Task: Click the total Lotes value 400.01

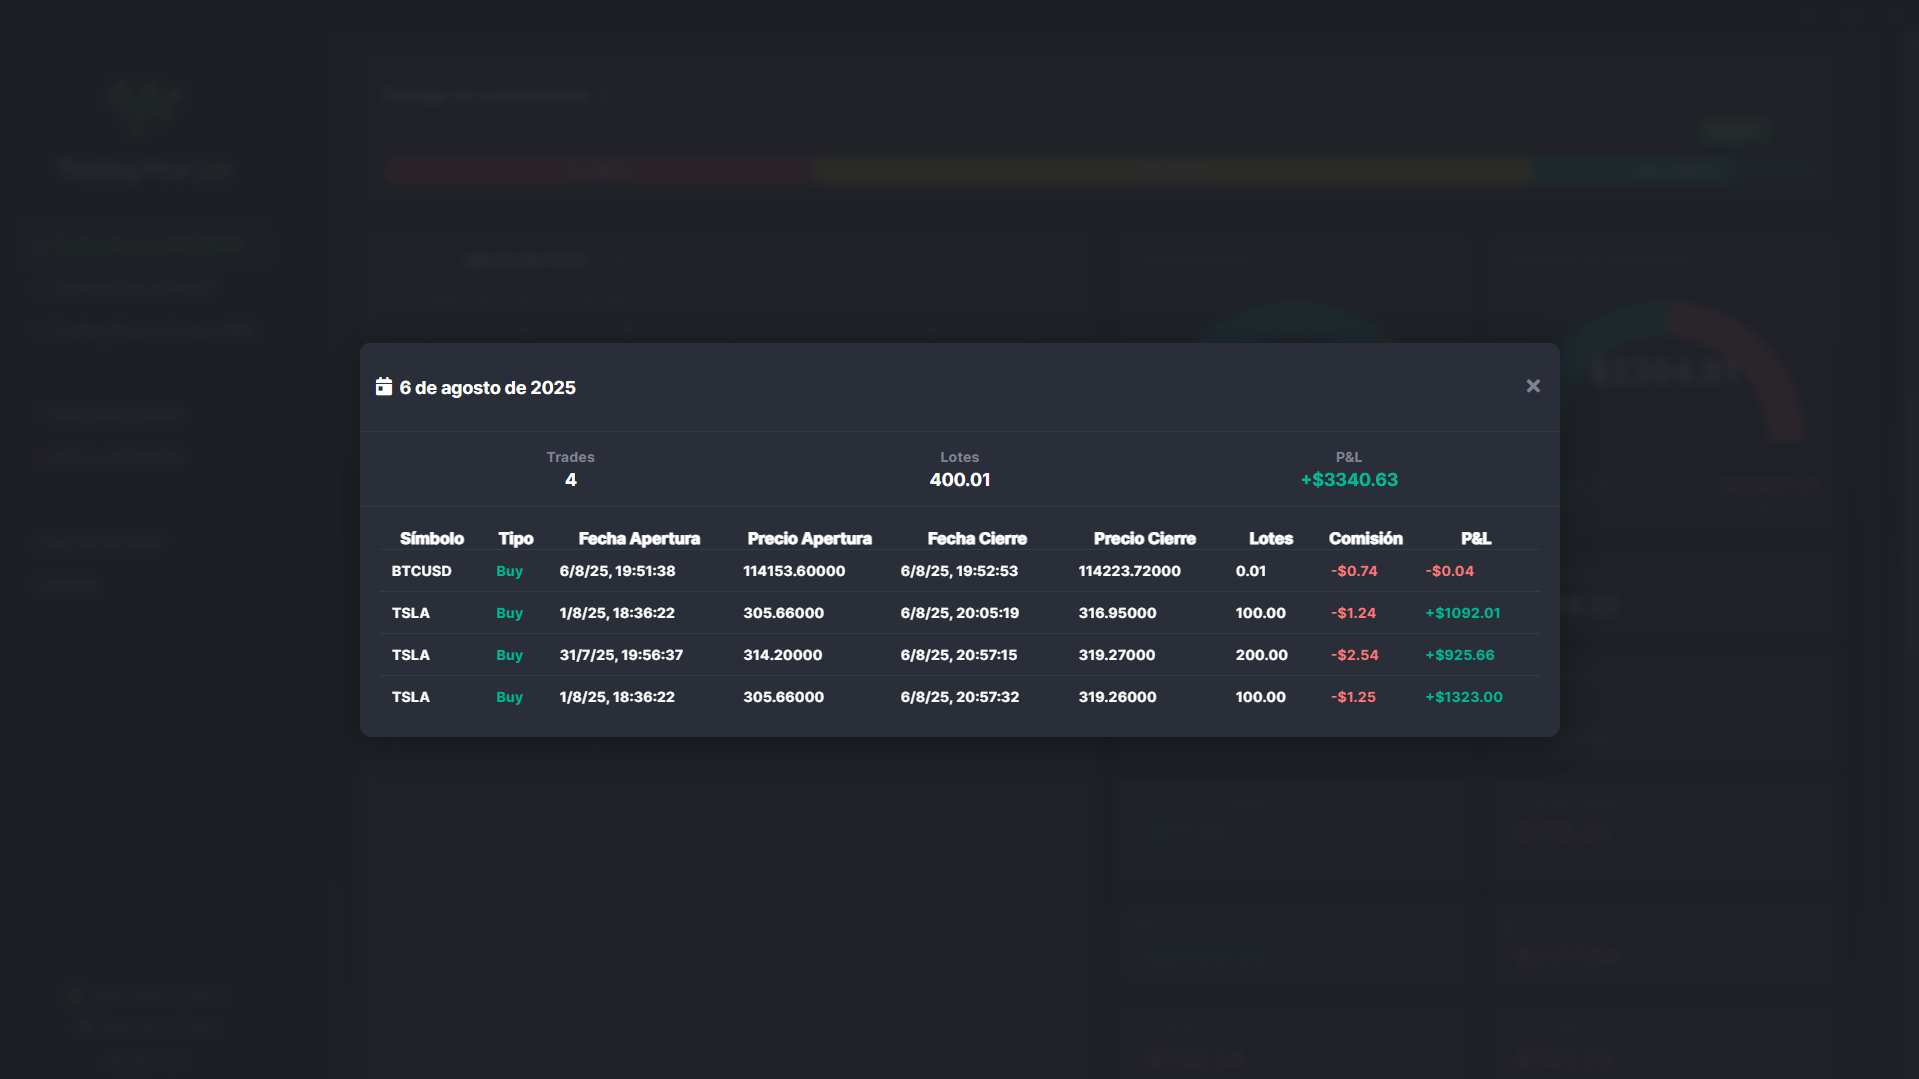Action: pos(959,480)
